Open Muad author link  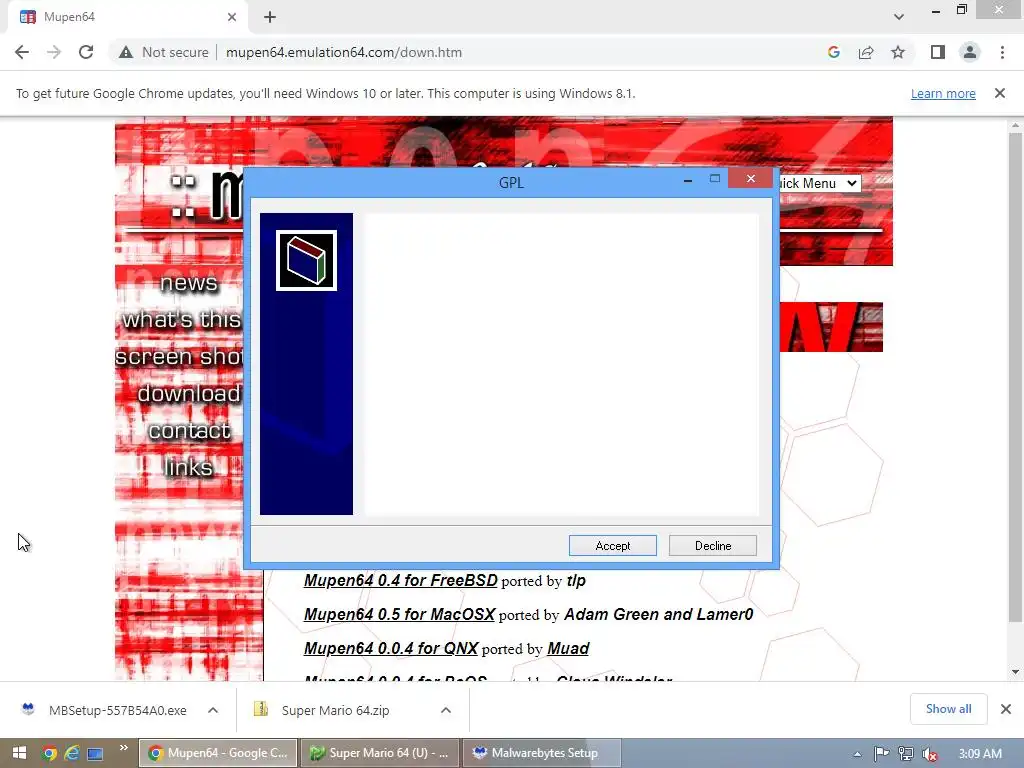pos(568,648)
